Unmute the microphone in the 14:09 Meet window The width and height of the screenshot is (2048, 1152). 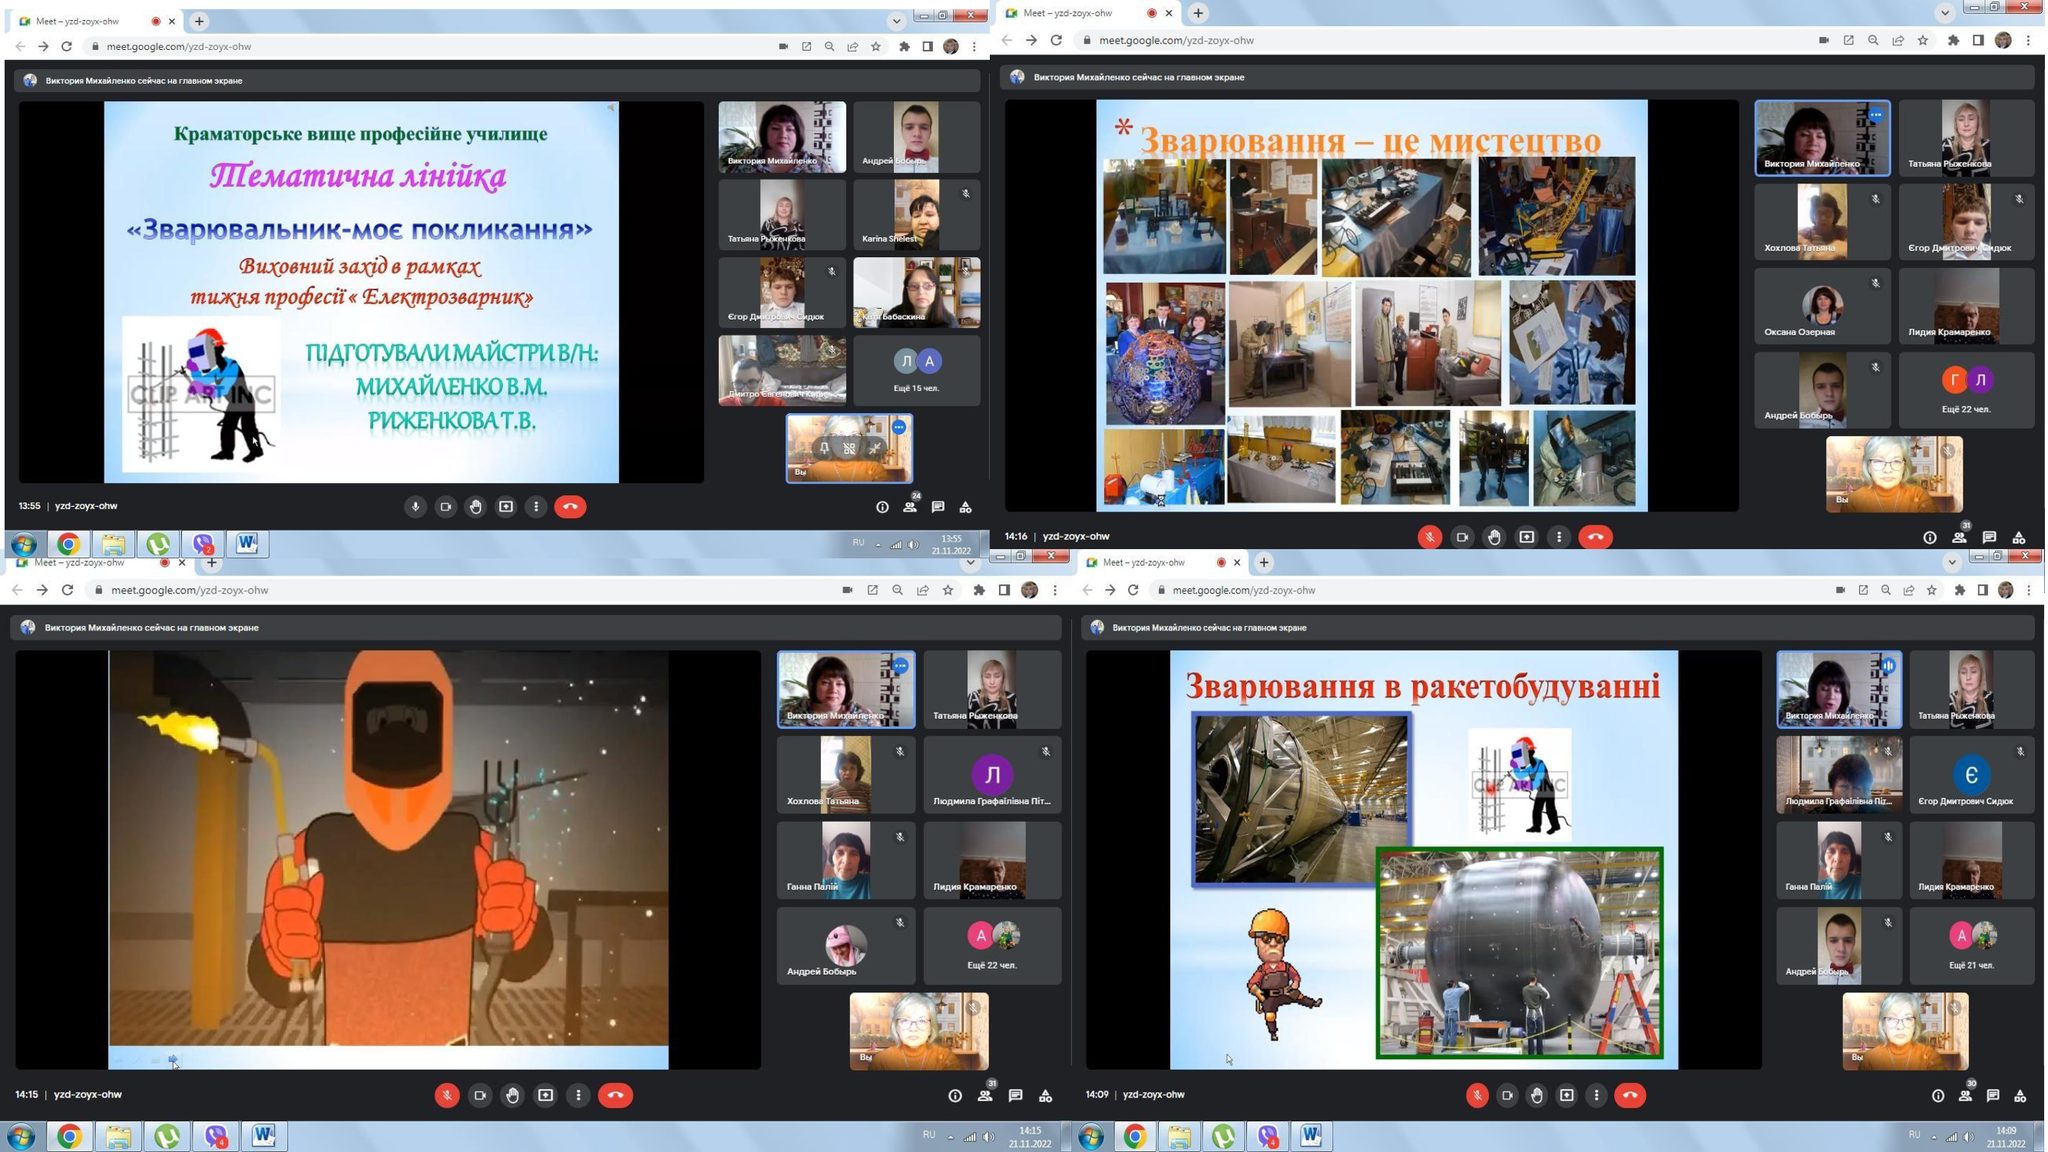[x=1477, y=1095]
